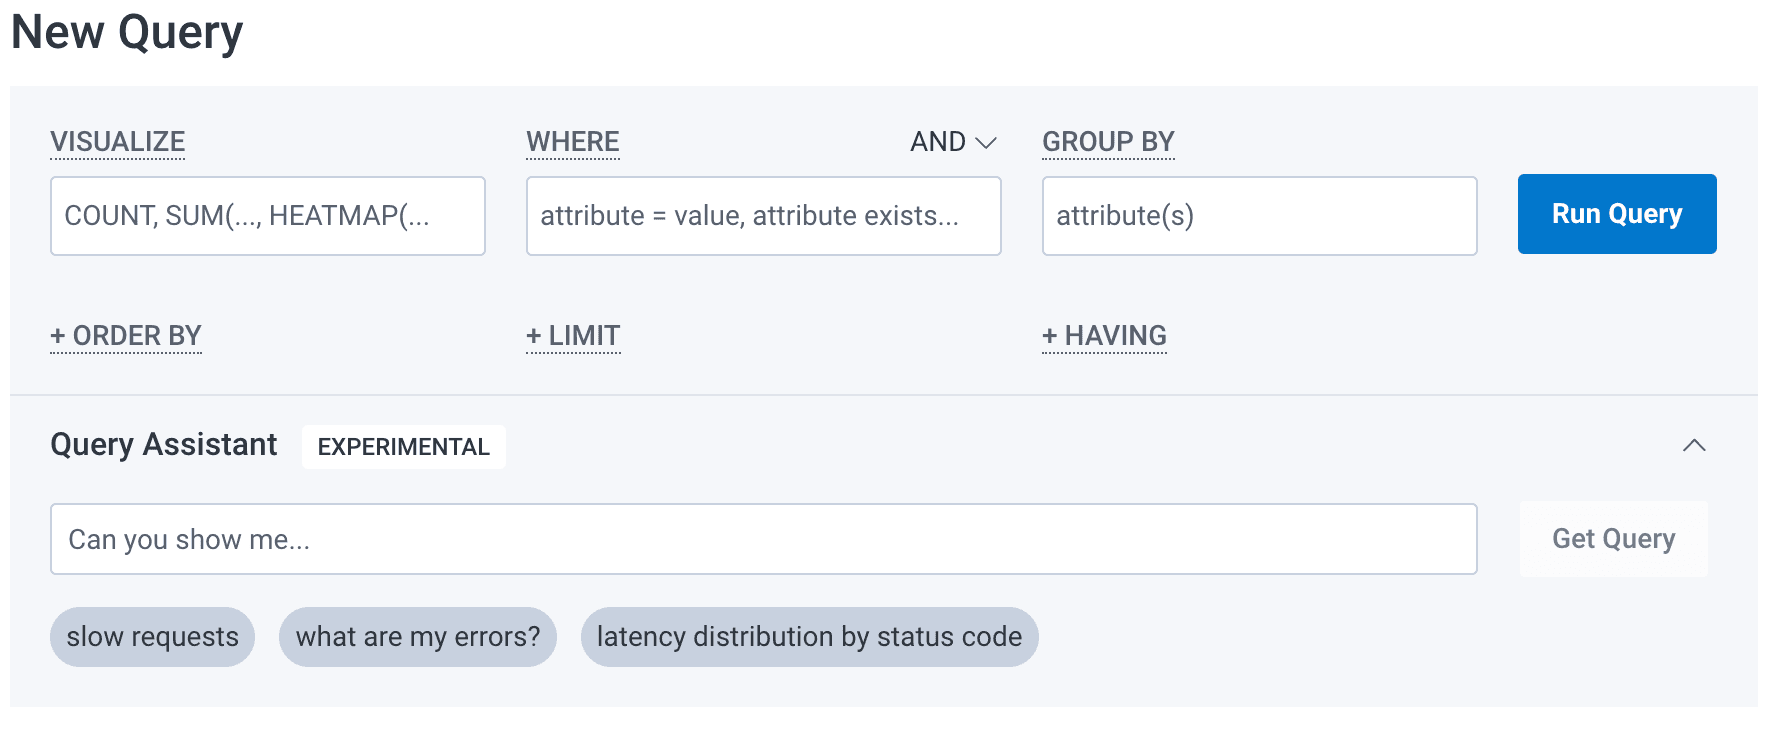Add a LIMIT clause
The height and width of the screenshot is (732, 1782).
pos(573,335)
